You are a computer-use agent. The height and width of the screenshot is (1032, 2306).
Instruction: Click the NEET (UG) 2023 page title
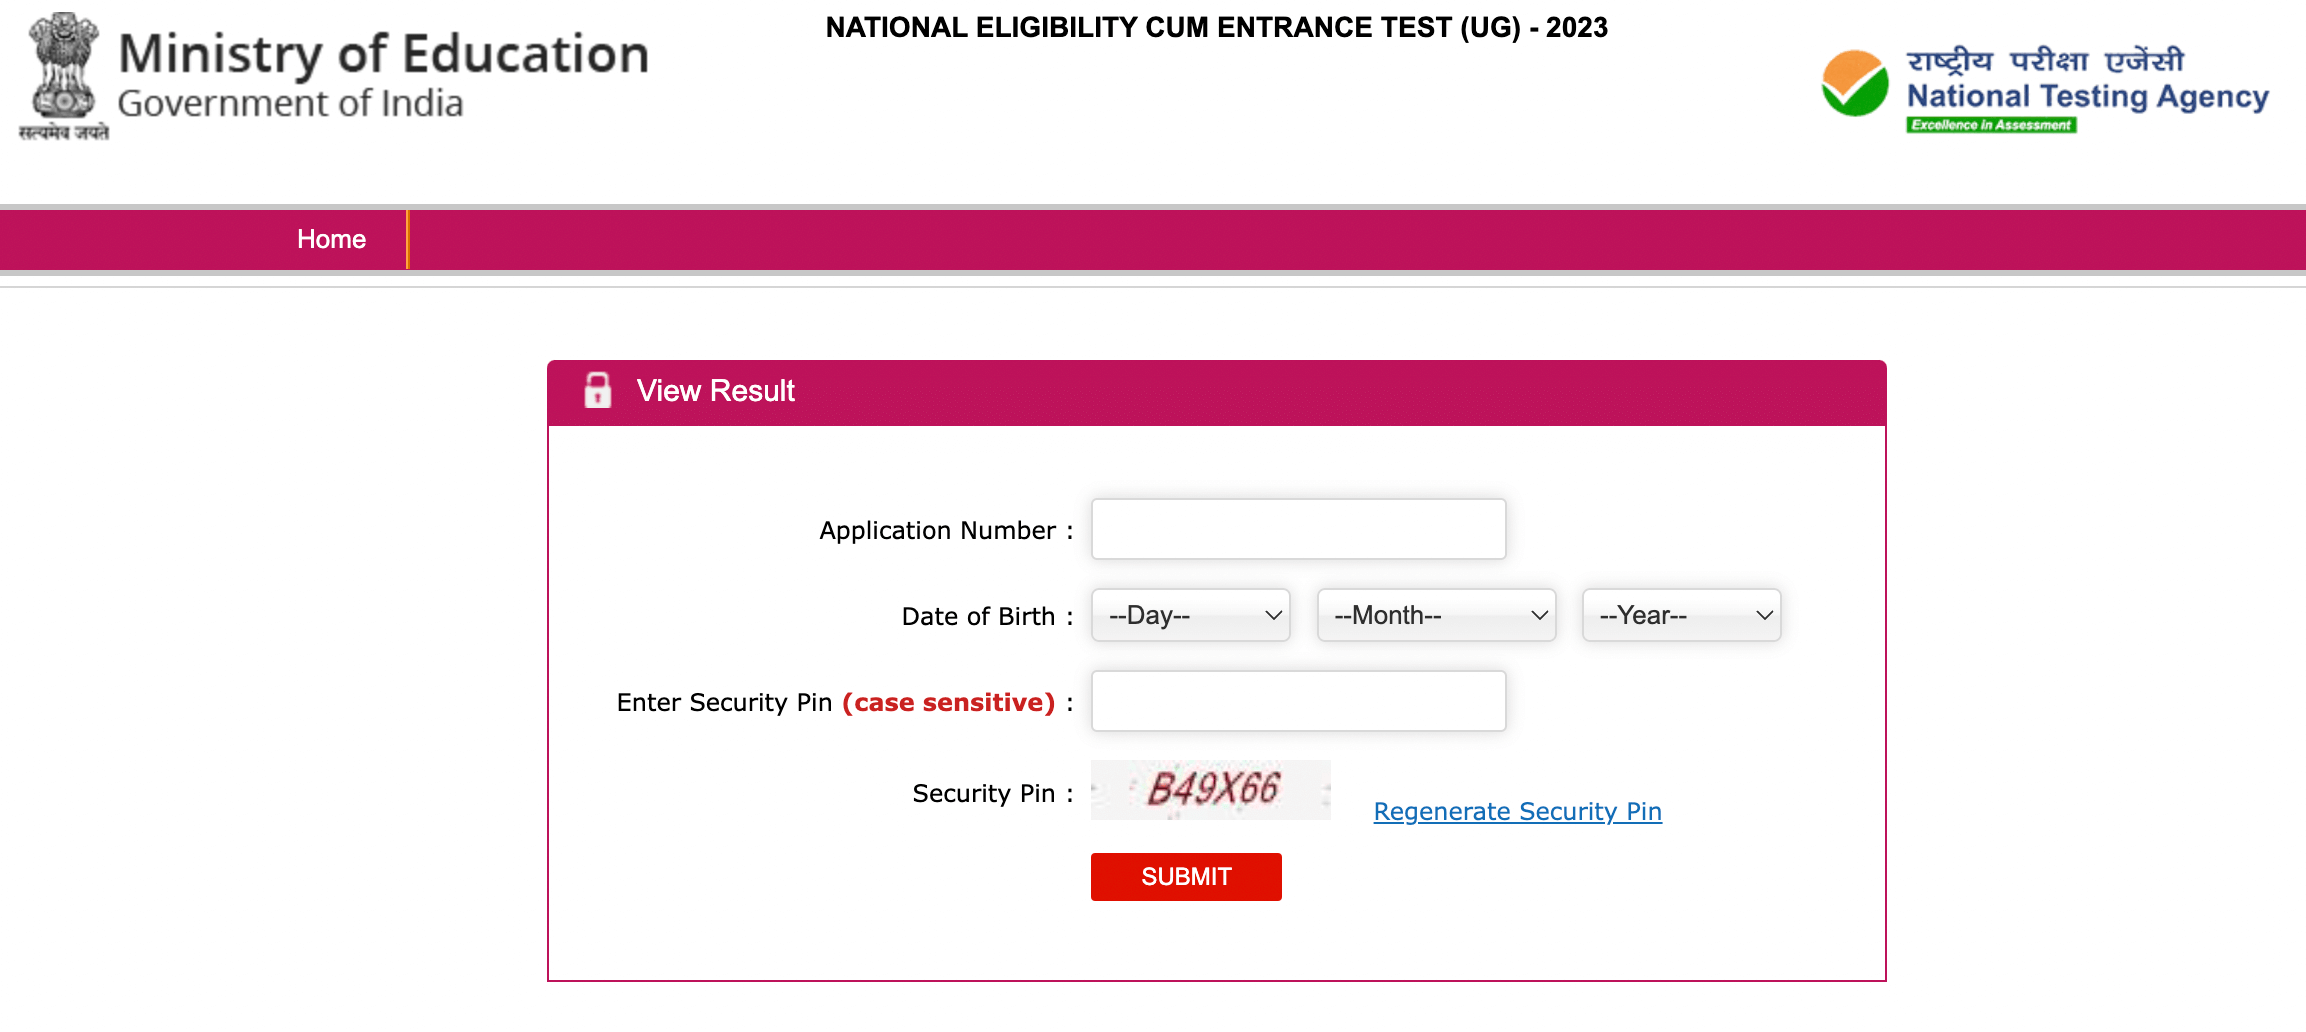click(1216, 27)
